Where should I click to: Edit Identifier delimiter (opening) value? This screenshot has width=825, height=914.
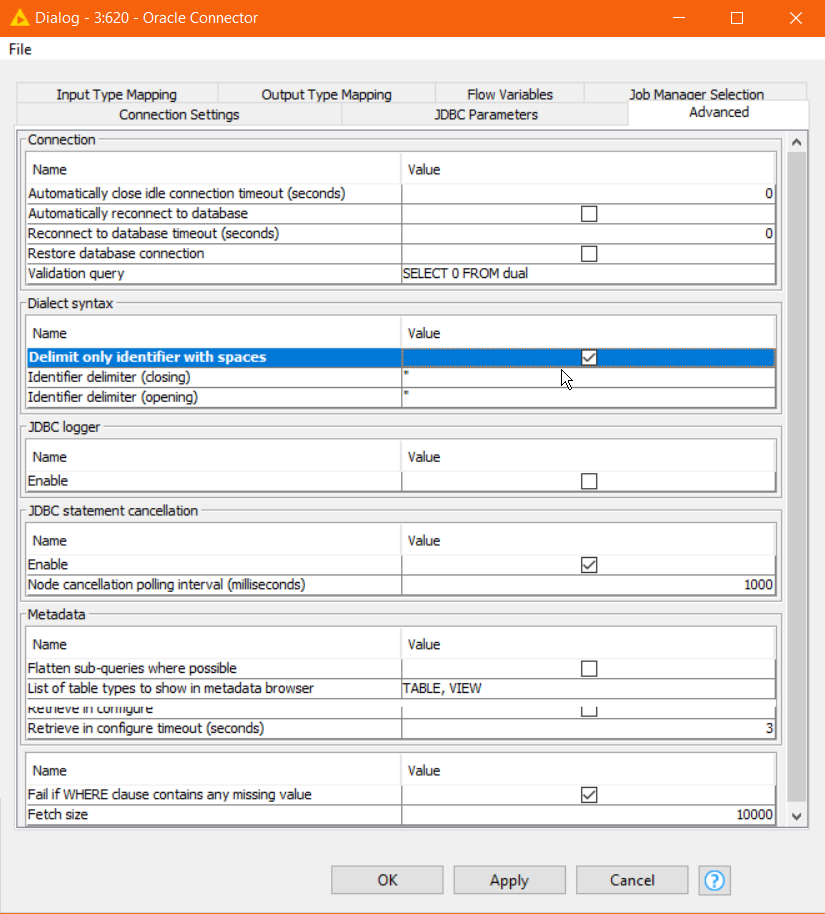[588, 397]
